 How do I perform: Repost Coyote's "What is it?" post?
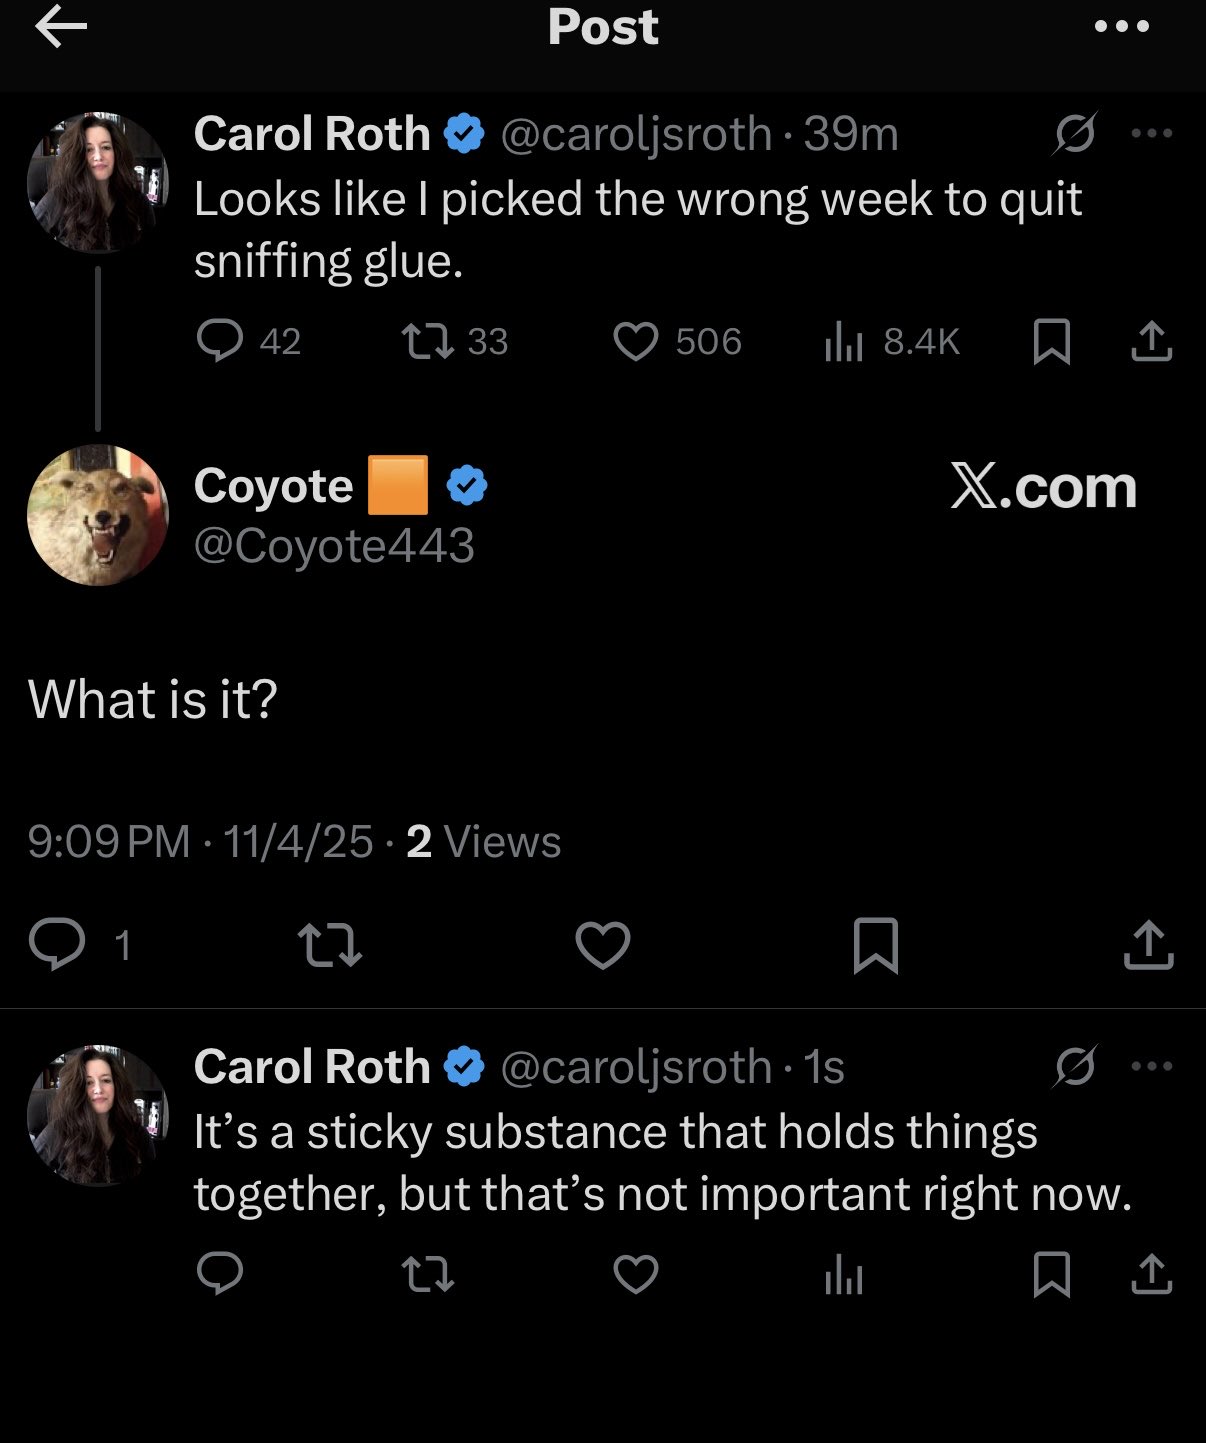point(330,945)
